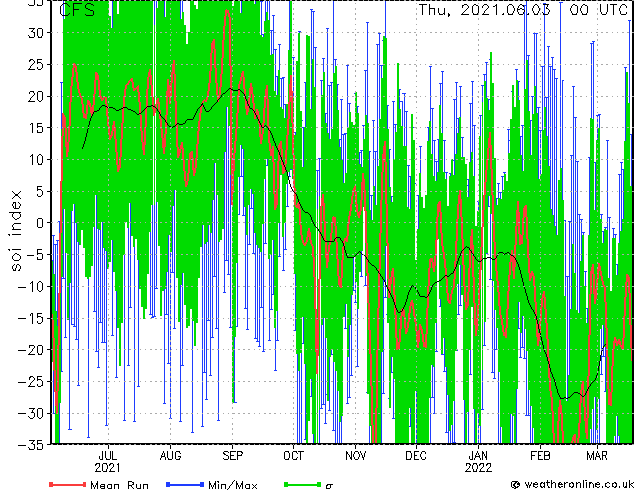Click the NOV x-axis month label
Screen dimensions: 634x490
[x=355, y=456]
